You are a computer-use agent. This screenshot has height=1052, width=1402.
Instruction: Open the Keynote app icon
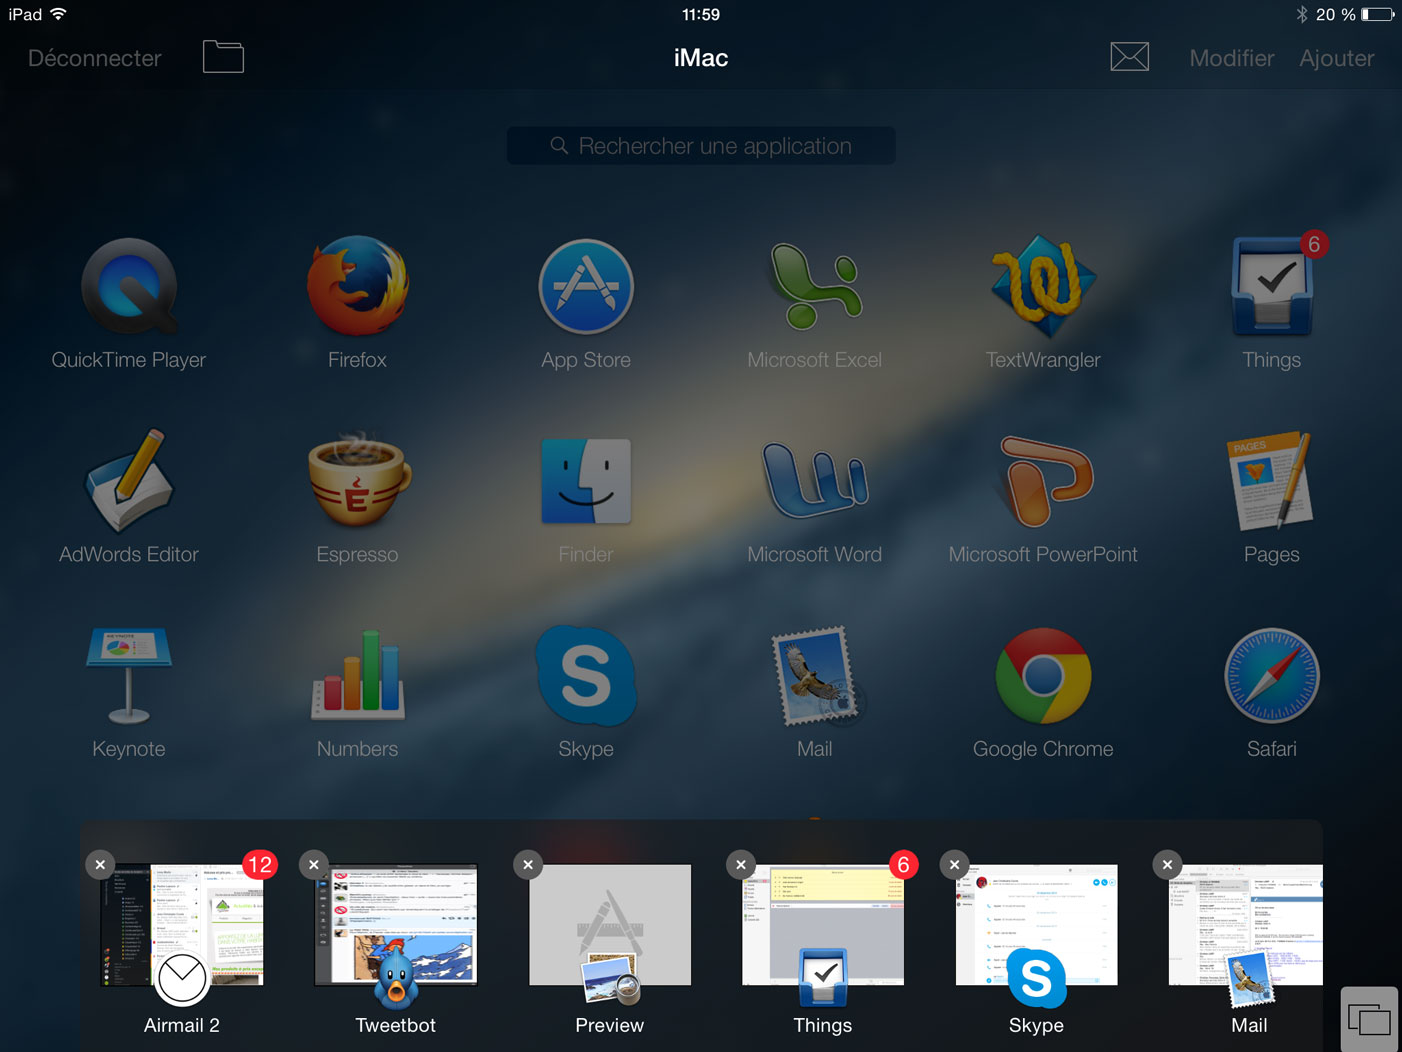click(x=129, y=675)
